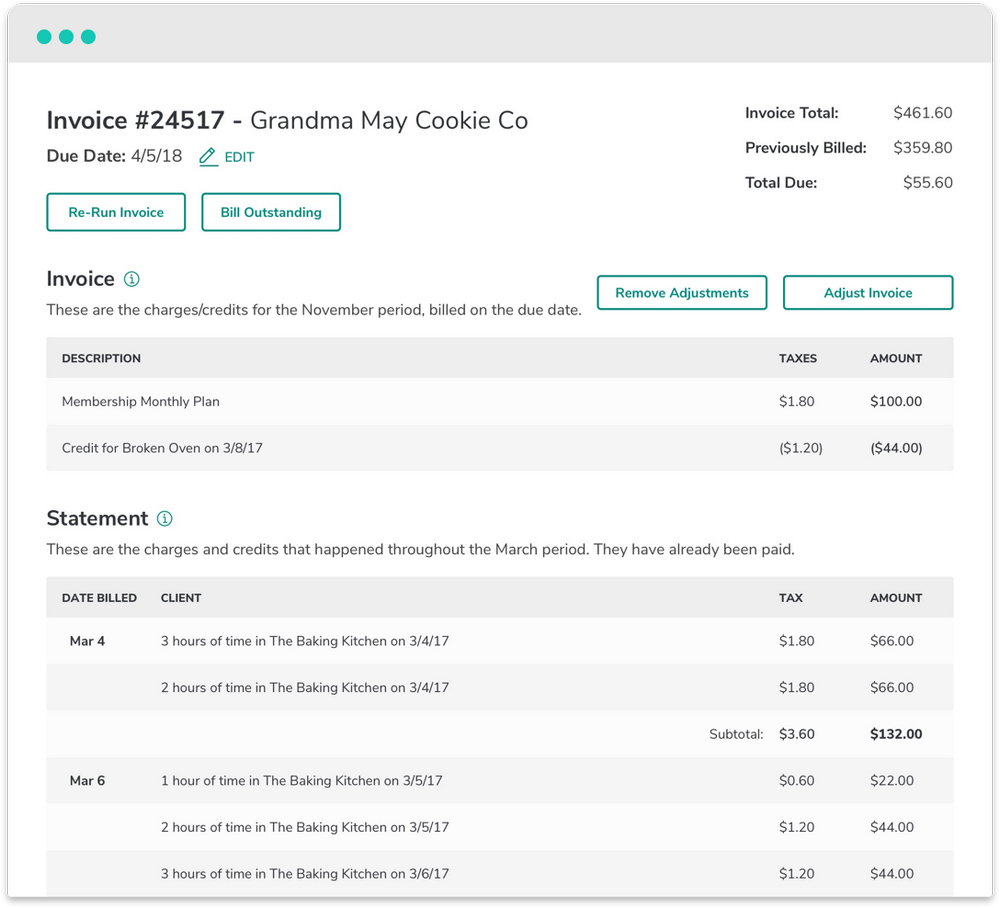Select the Mar 4 date group label

click(x=87, y=641)
